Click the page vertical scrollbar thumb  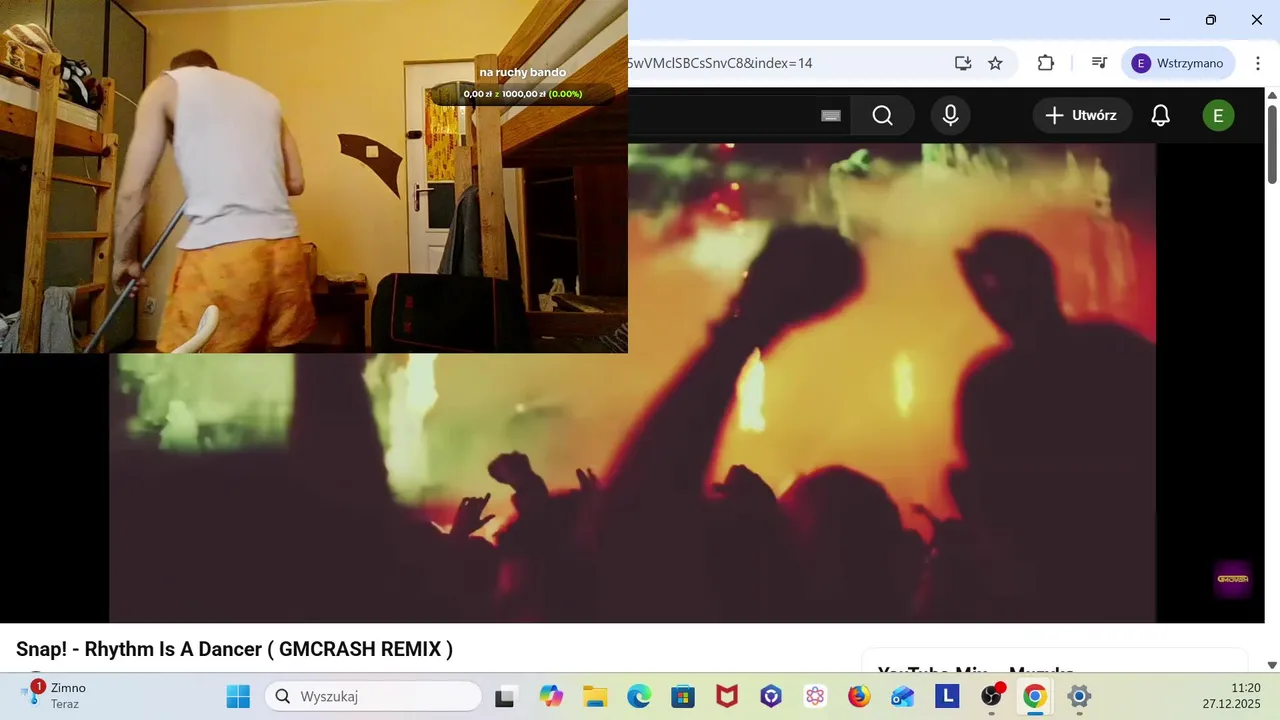pos(1272,142)
